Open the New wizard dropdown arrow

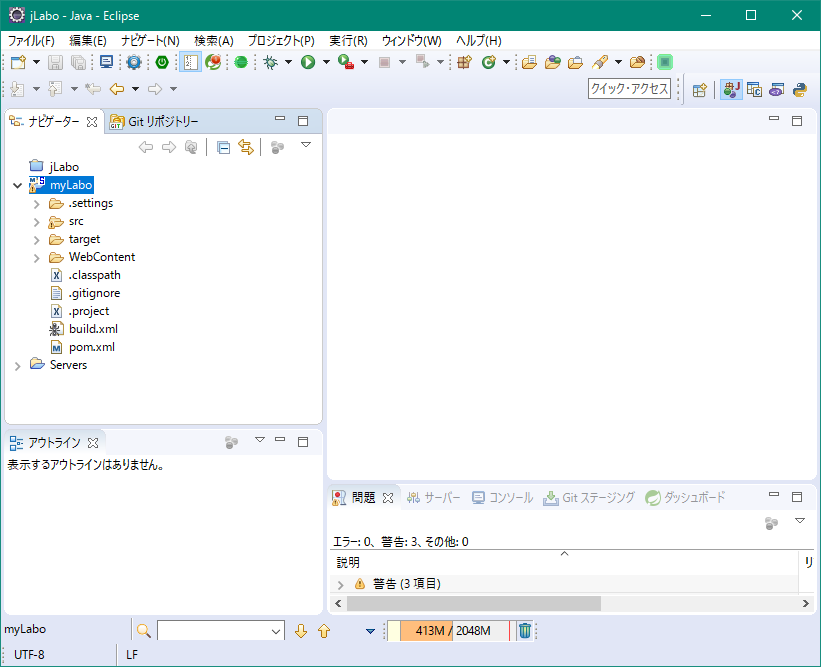(36, 62)
